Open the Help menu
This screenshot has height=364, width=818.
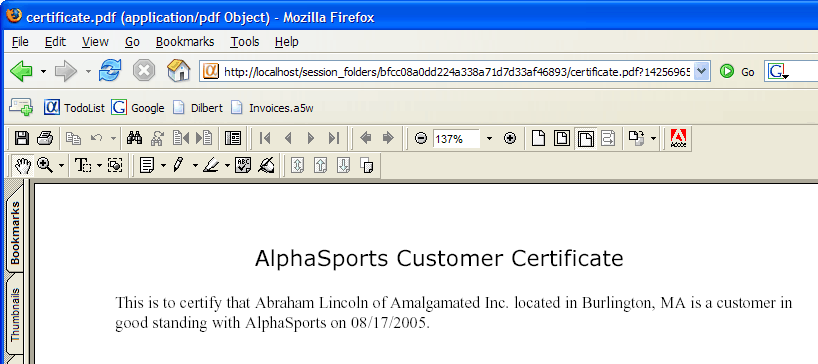pos(287,42)
